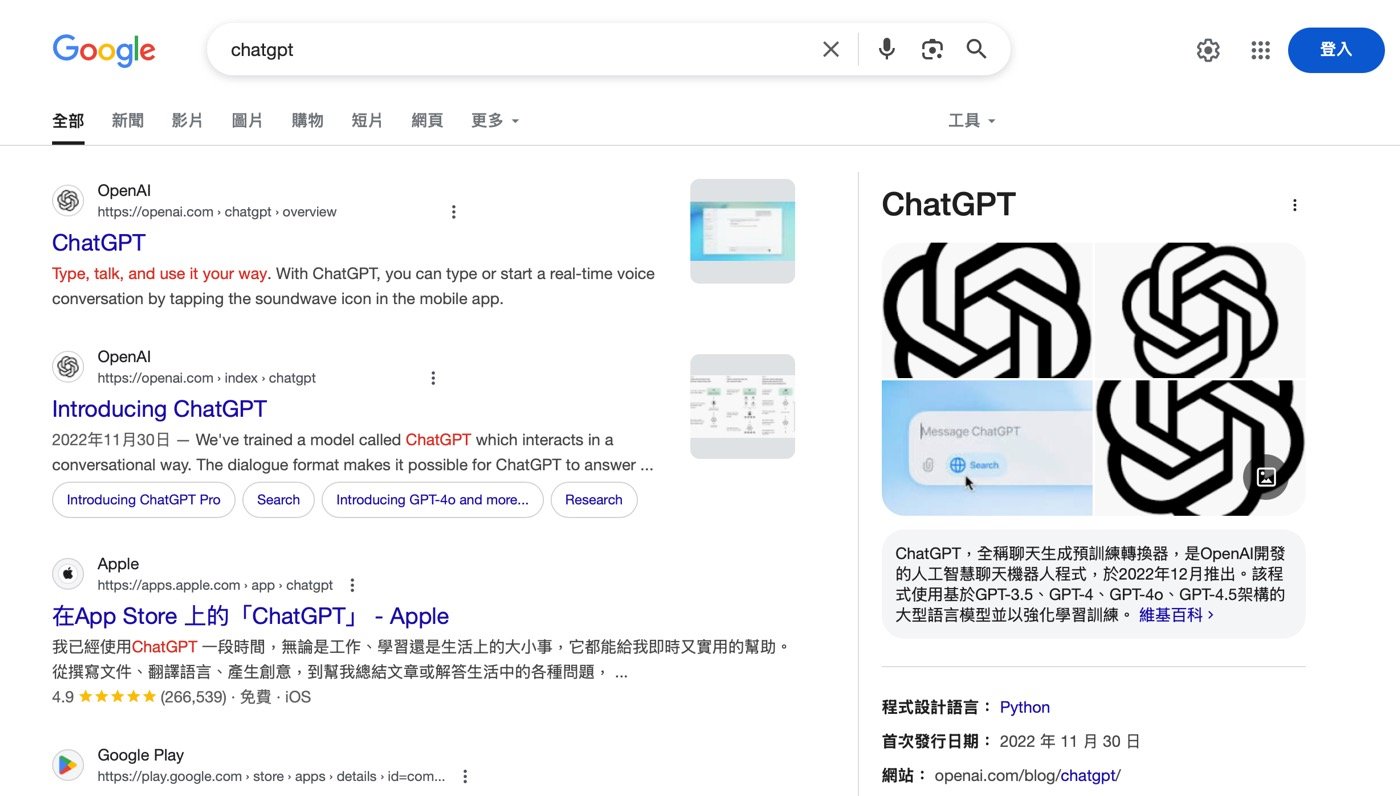Expand the 更多 dropdown
This screenshot has width=1400, height=796.
(x=495, y=121)
